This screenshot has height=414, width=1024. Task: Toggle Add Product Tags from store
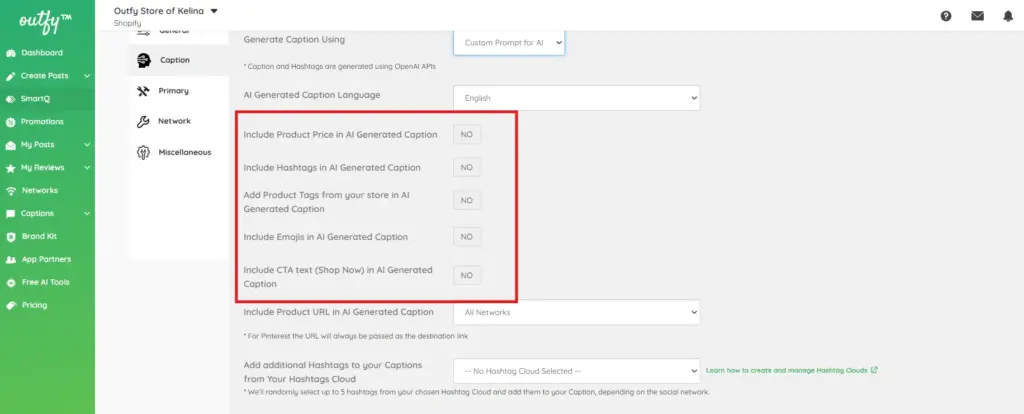click(x=467, y=200)
